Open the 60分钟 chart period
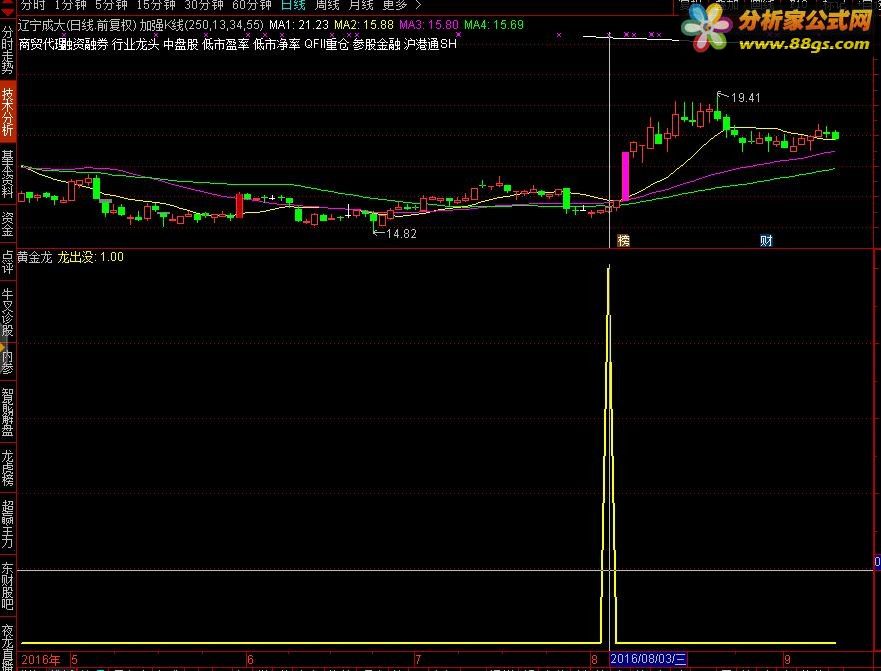 click(252, 6)
